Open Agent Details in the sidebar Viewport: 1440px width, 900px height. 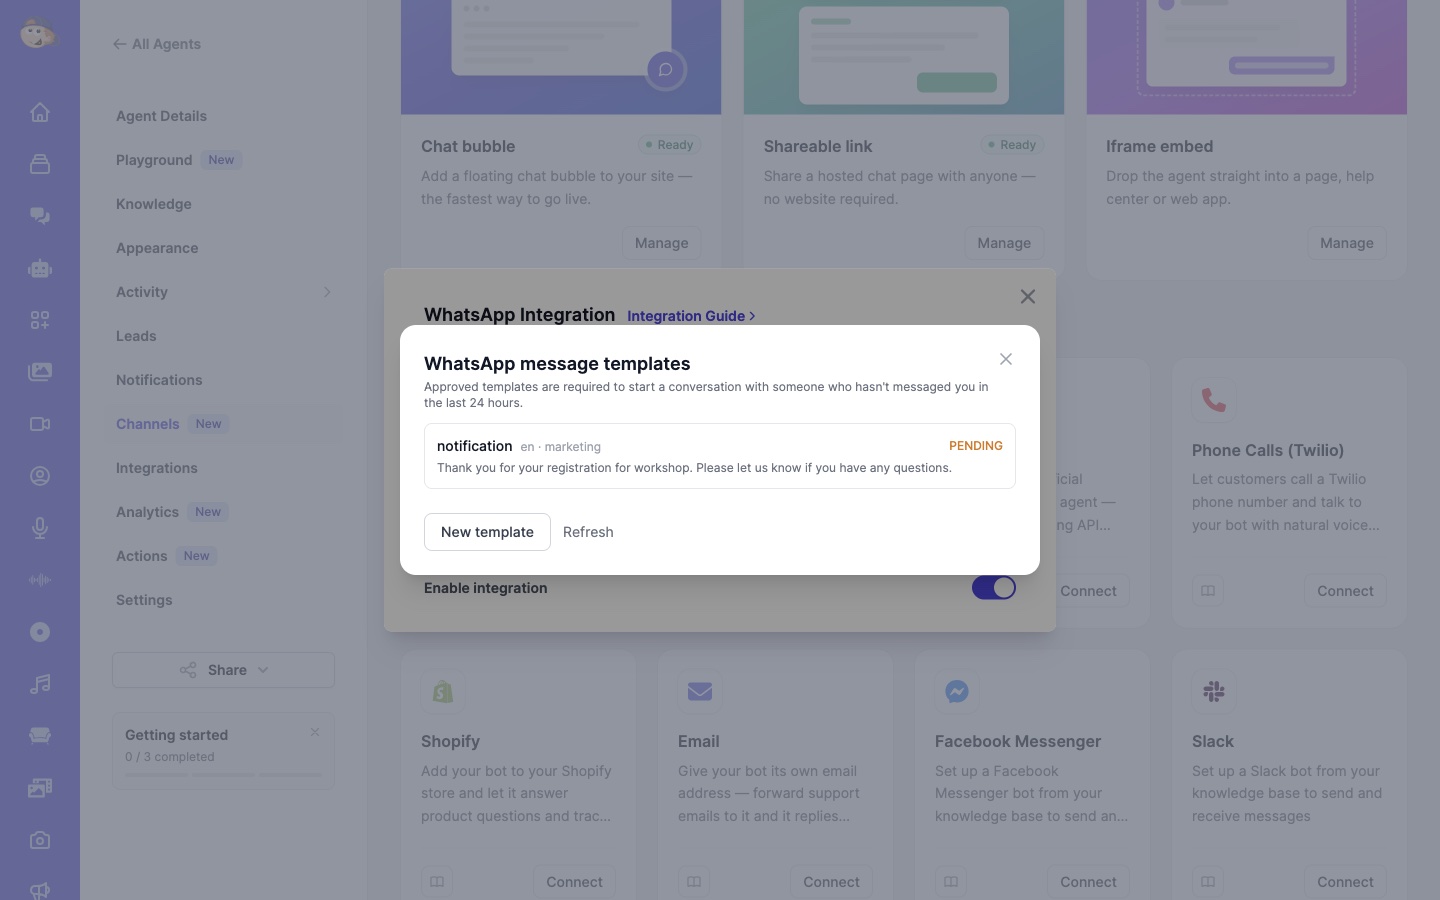click(x=161, y=116)
